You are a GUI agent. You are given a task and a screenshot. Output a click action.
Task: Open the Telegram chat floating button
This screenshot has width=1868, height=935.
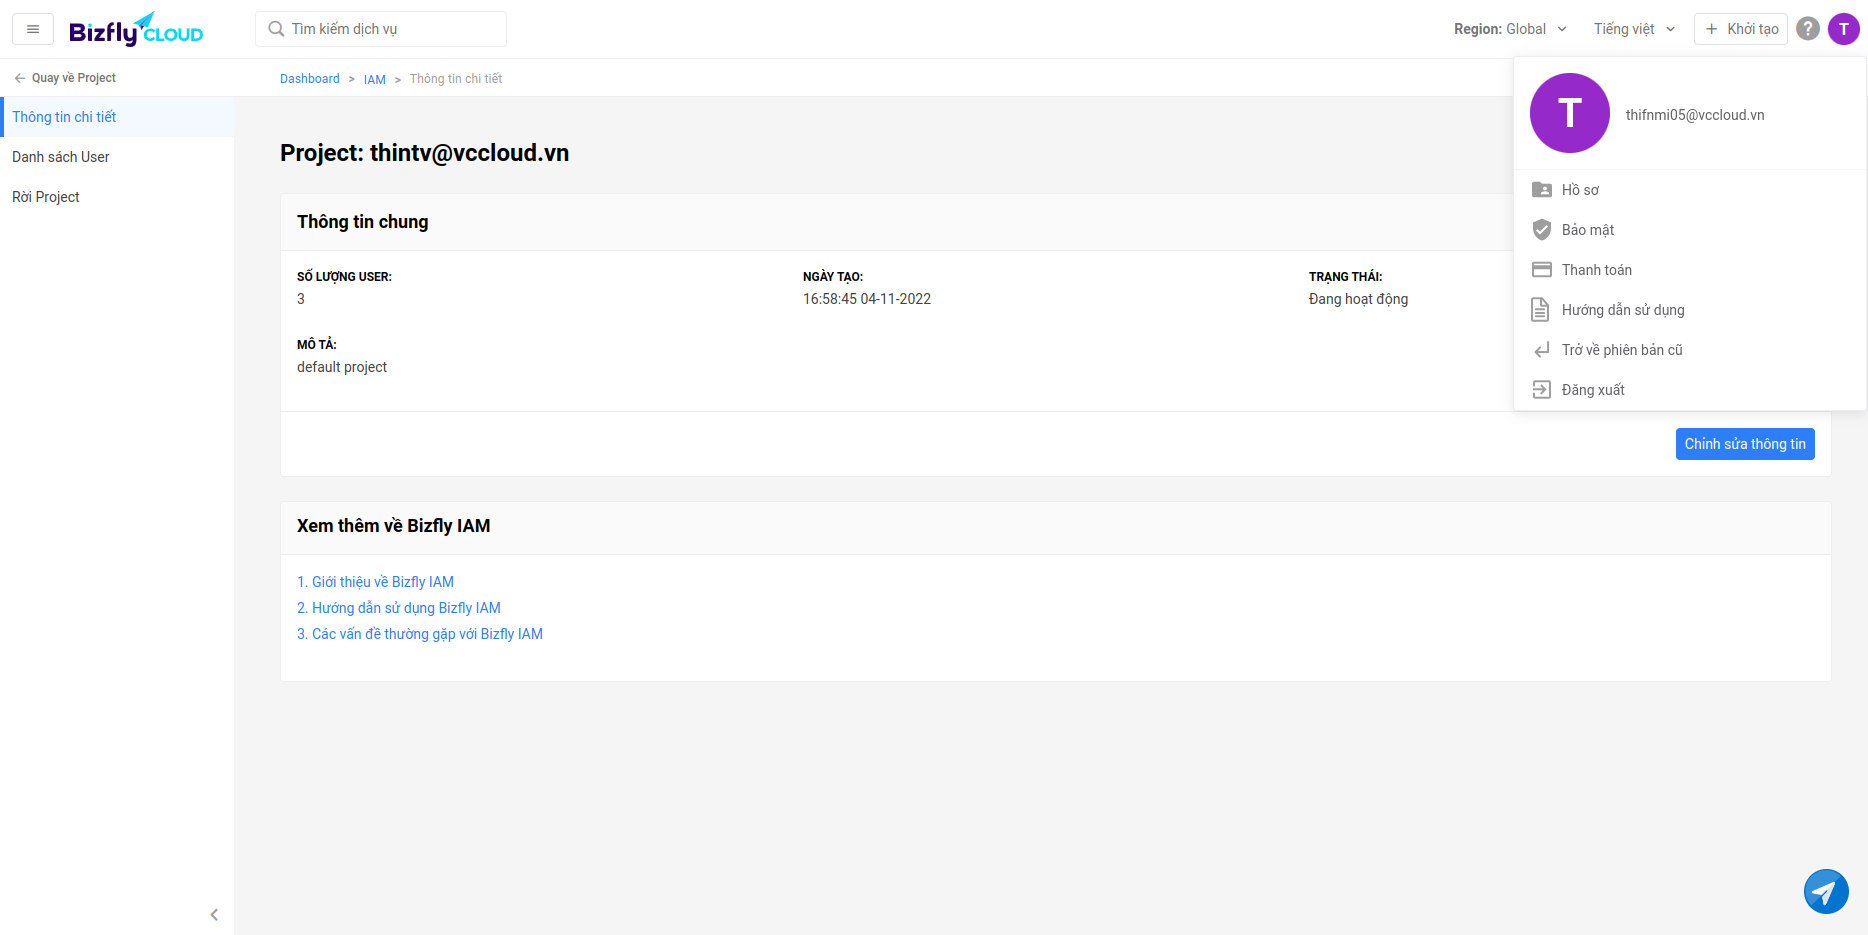click(1825, 891)
